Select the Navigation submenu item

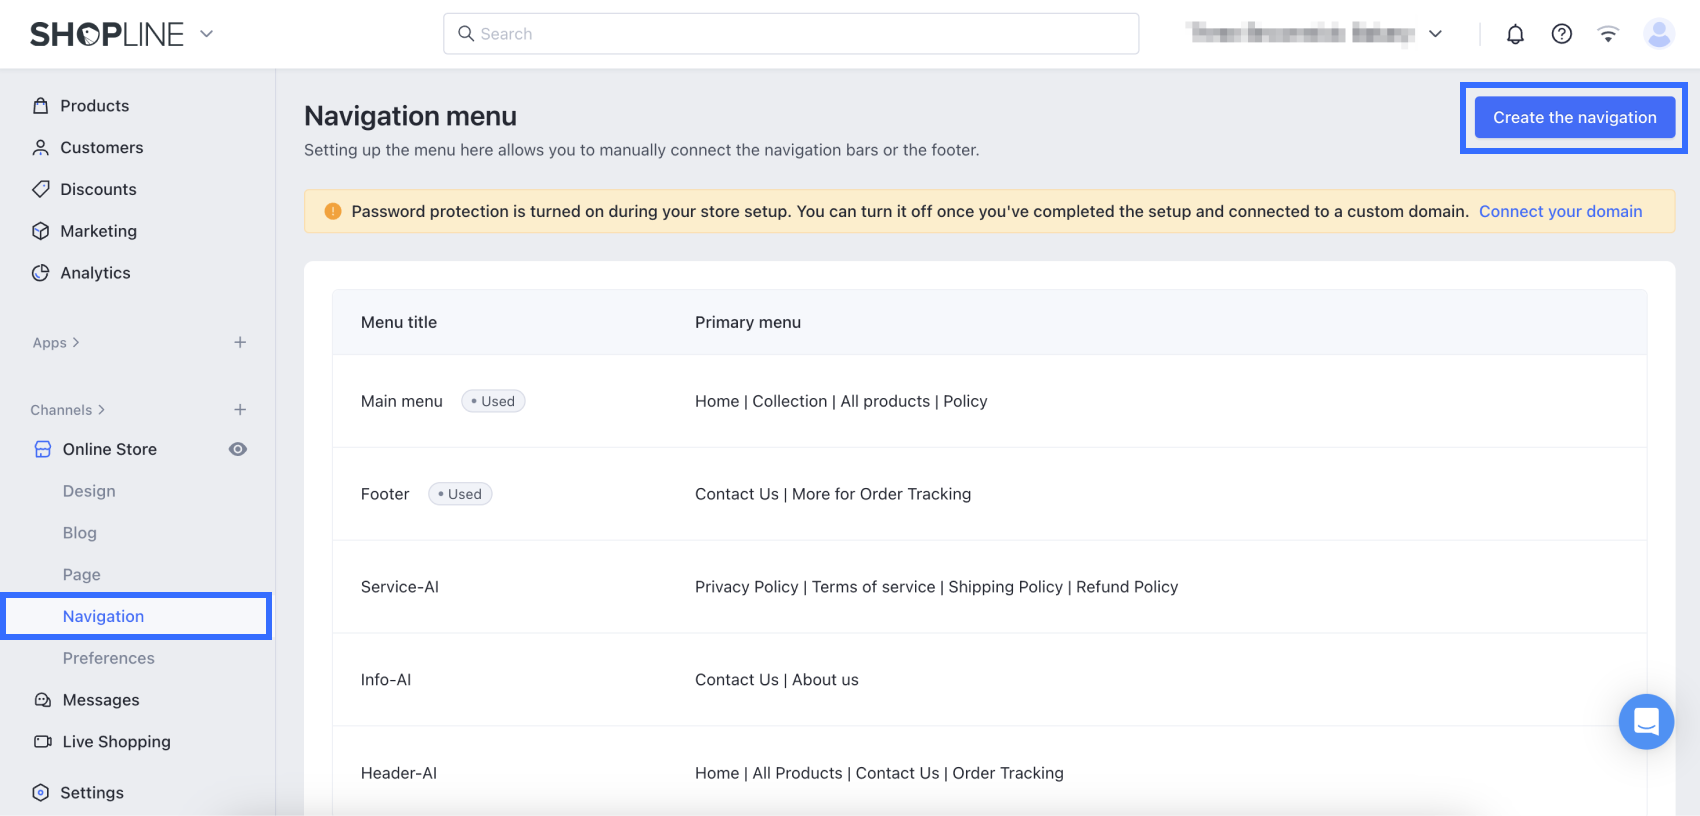[x=103, y=617]
